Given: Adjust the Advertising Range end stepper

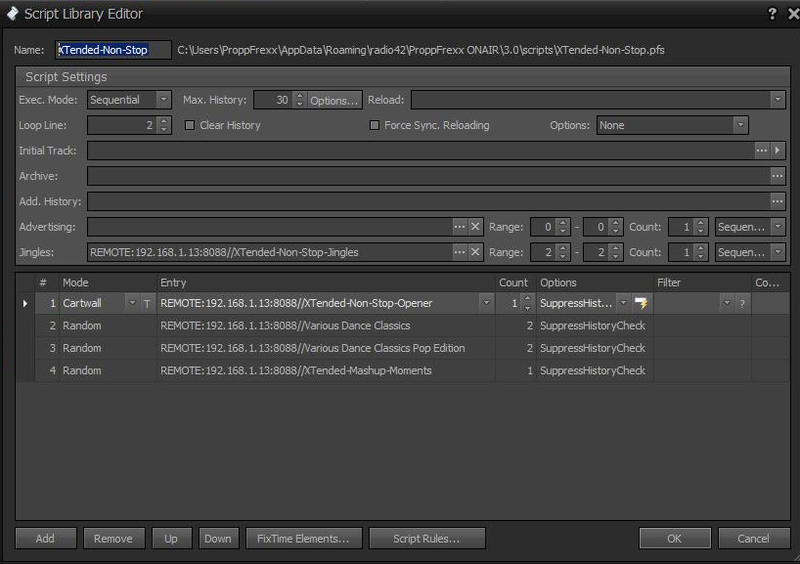Looking at the screenshot, I should click(x=615, y=227).
